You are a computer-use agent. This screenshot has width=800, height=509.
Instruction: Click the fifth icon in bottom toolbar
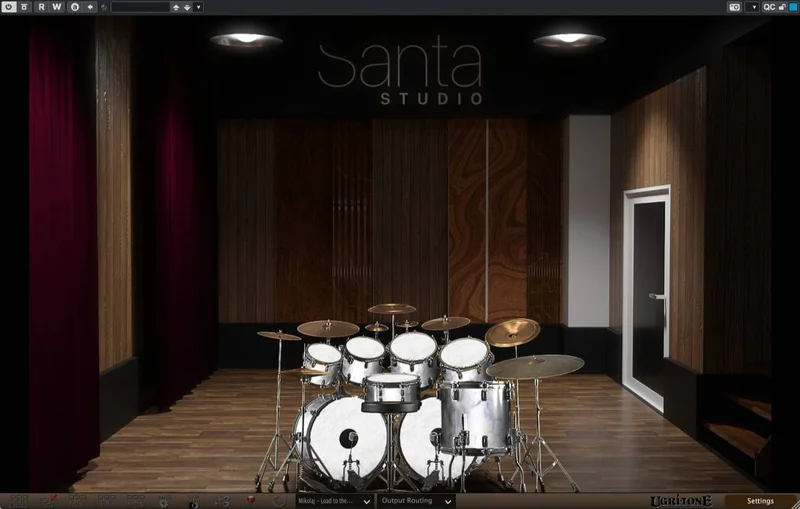pos(135,501)
